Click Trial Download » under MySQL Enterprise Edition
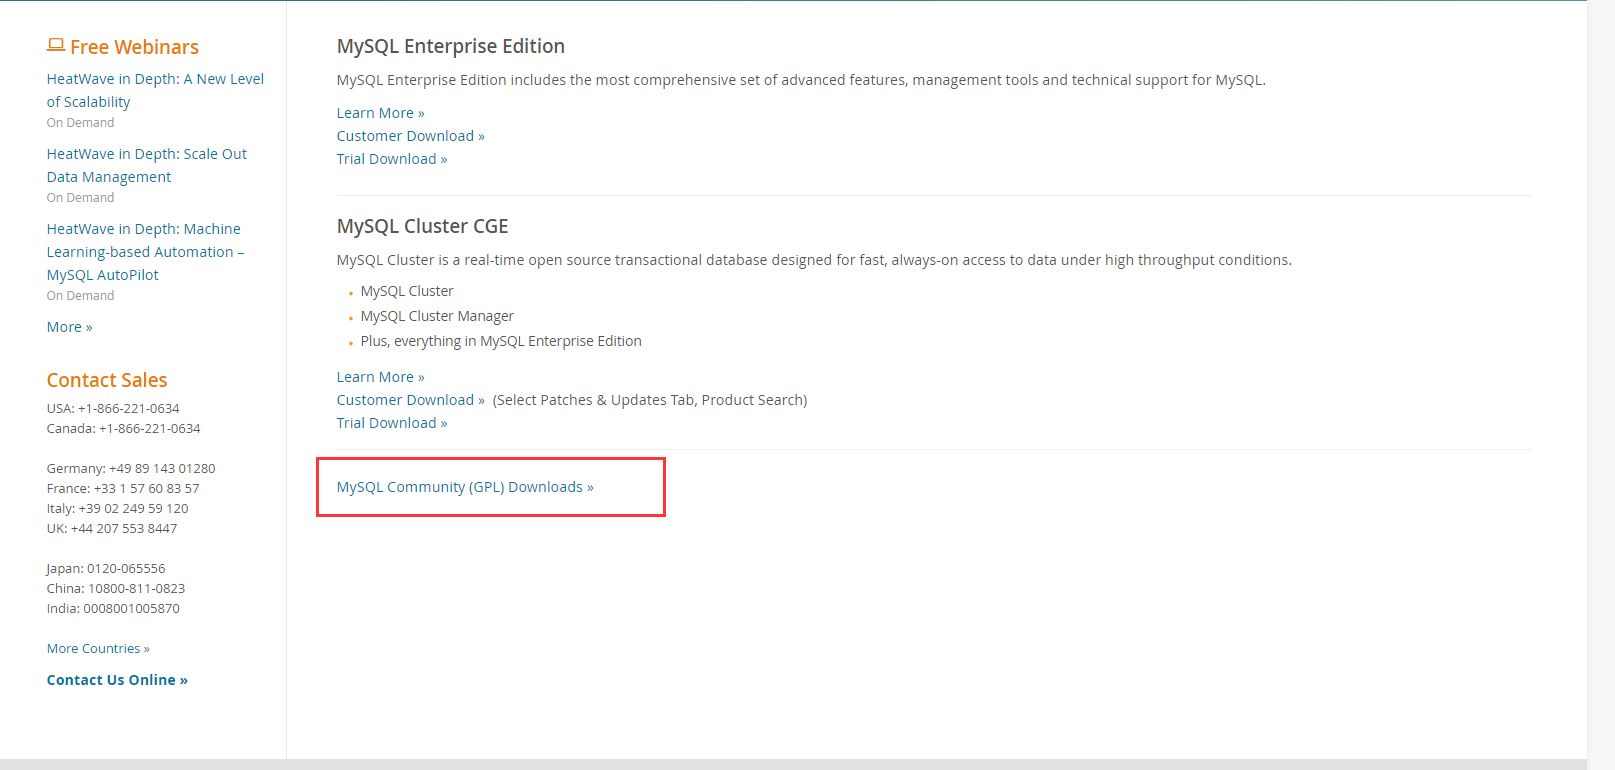Image resolution: width=1615 pixels, height=770 pixels. [392, 159]
